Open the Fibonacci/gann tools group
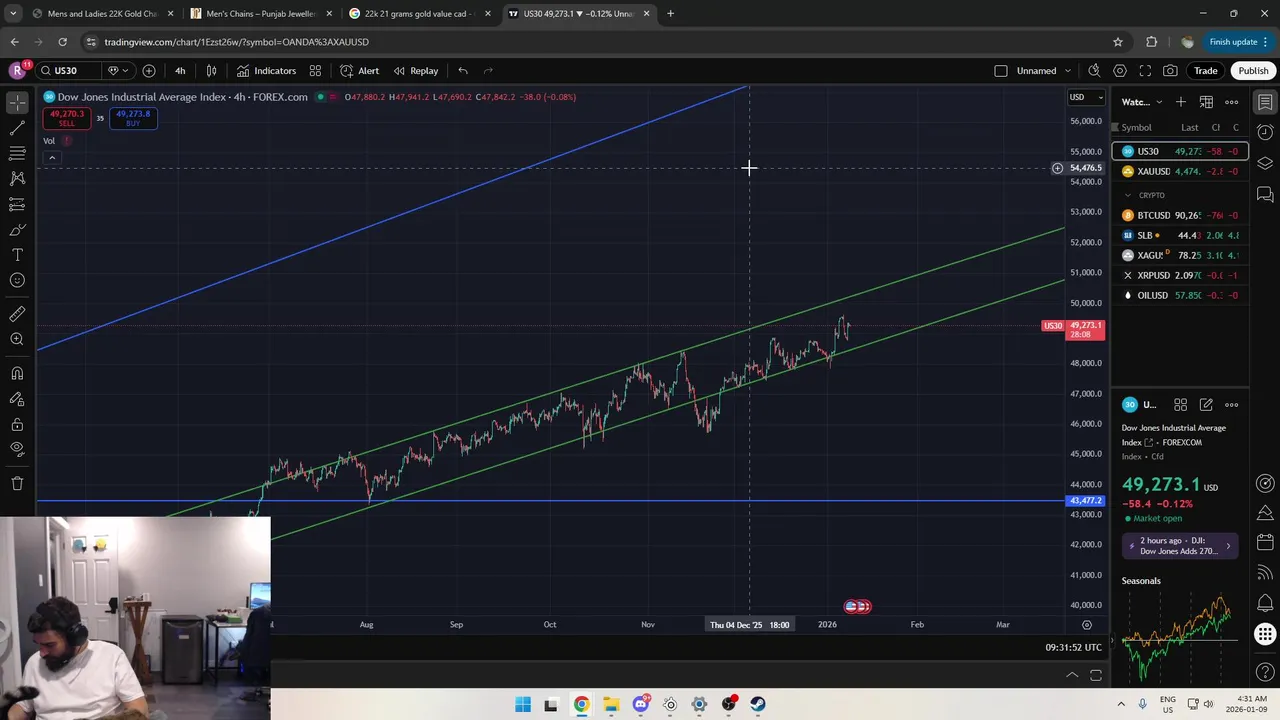Screen dimensions: 1280x720 click(17, 153)
